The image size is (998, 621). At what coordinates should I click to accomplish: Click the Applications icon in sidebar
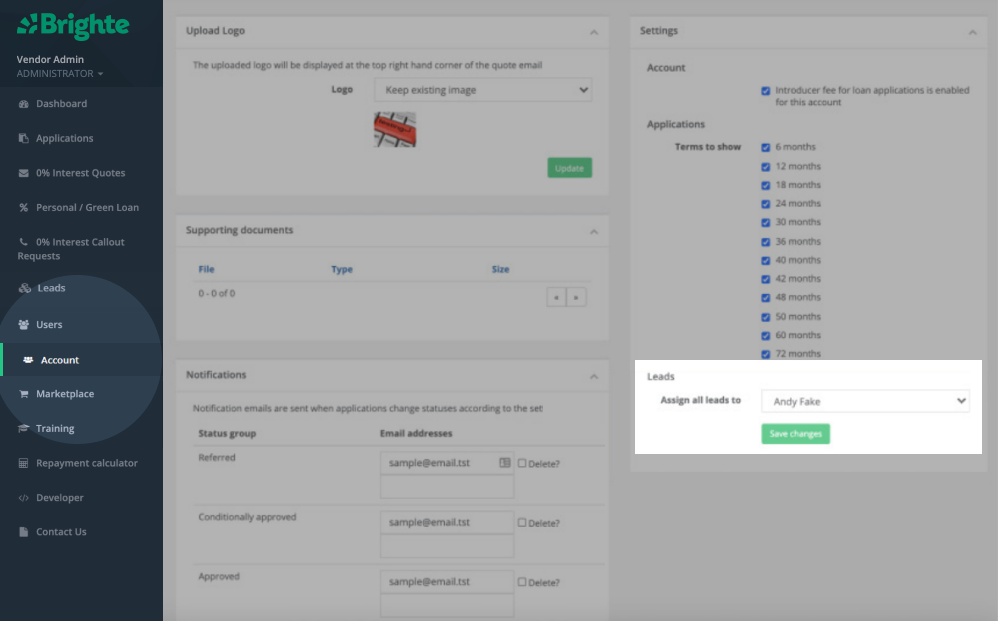24,139
